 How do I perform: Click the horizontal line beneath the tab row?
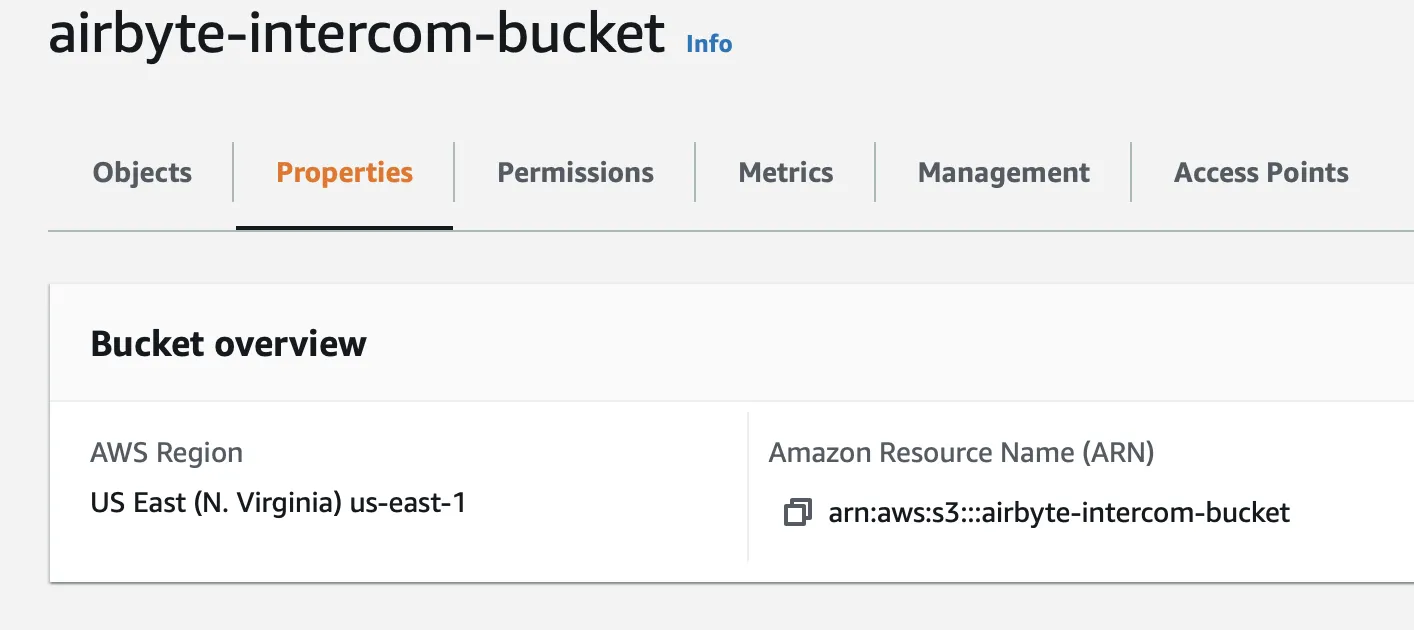click(x=731, y=231)
